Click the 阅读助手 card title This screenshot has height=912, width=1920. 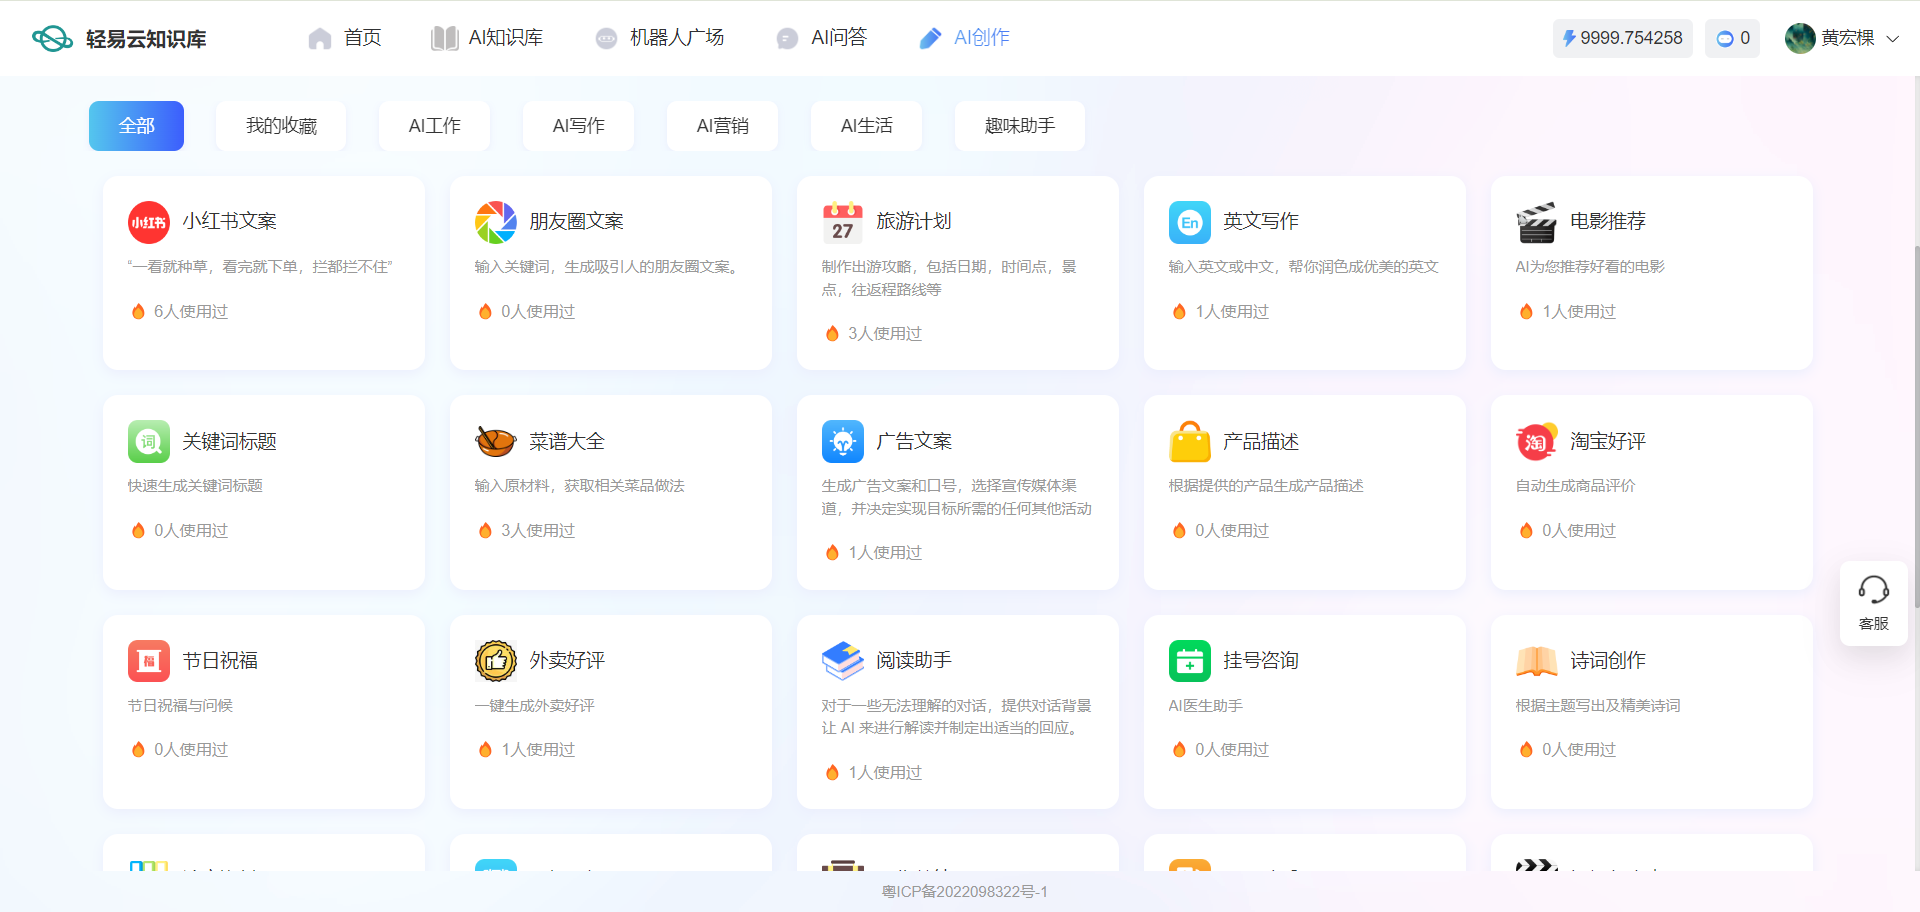click(x=914, y=660)
